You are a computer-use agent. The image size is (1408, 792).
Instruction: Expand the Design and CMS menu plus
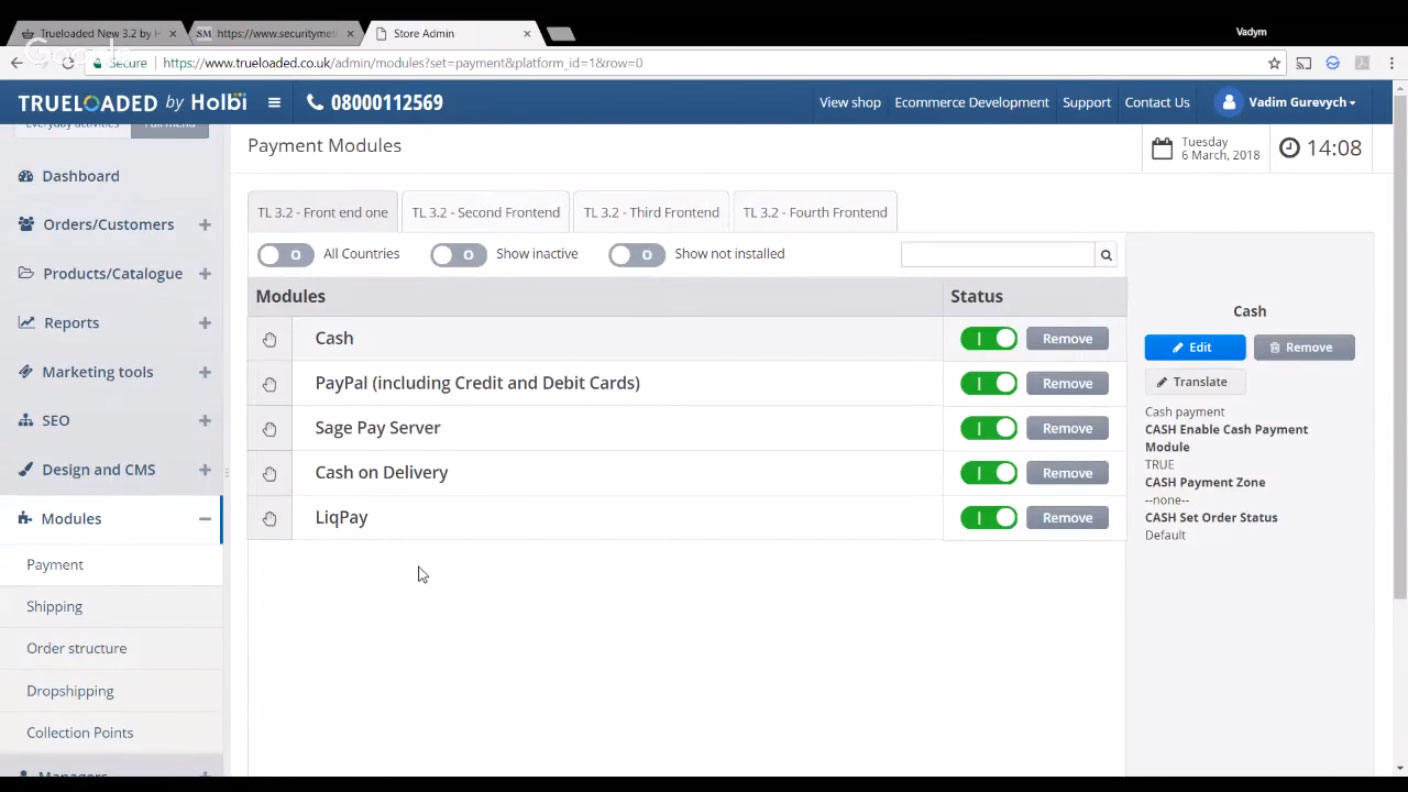point(205,470)
